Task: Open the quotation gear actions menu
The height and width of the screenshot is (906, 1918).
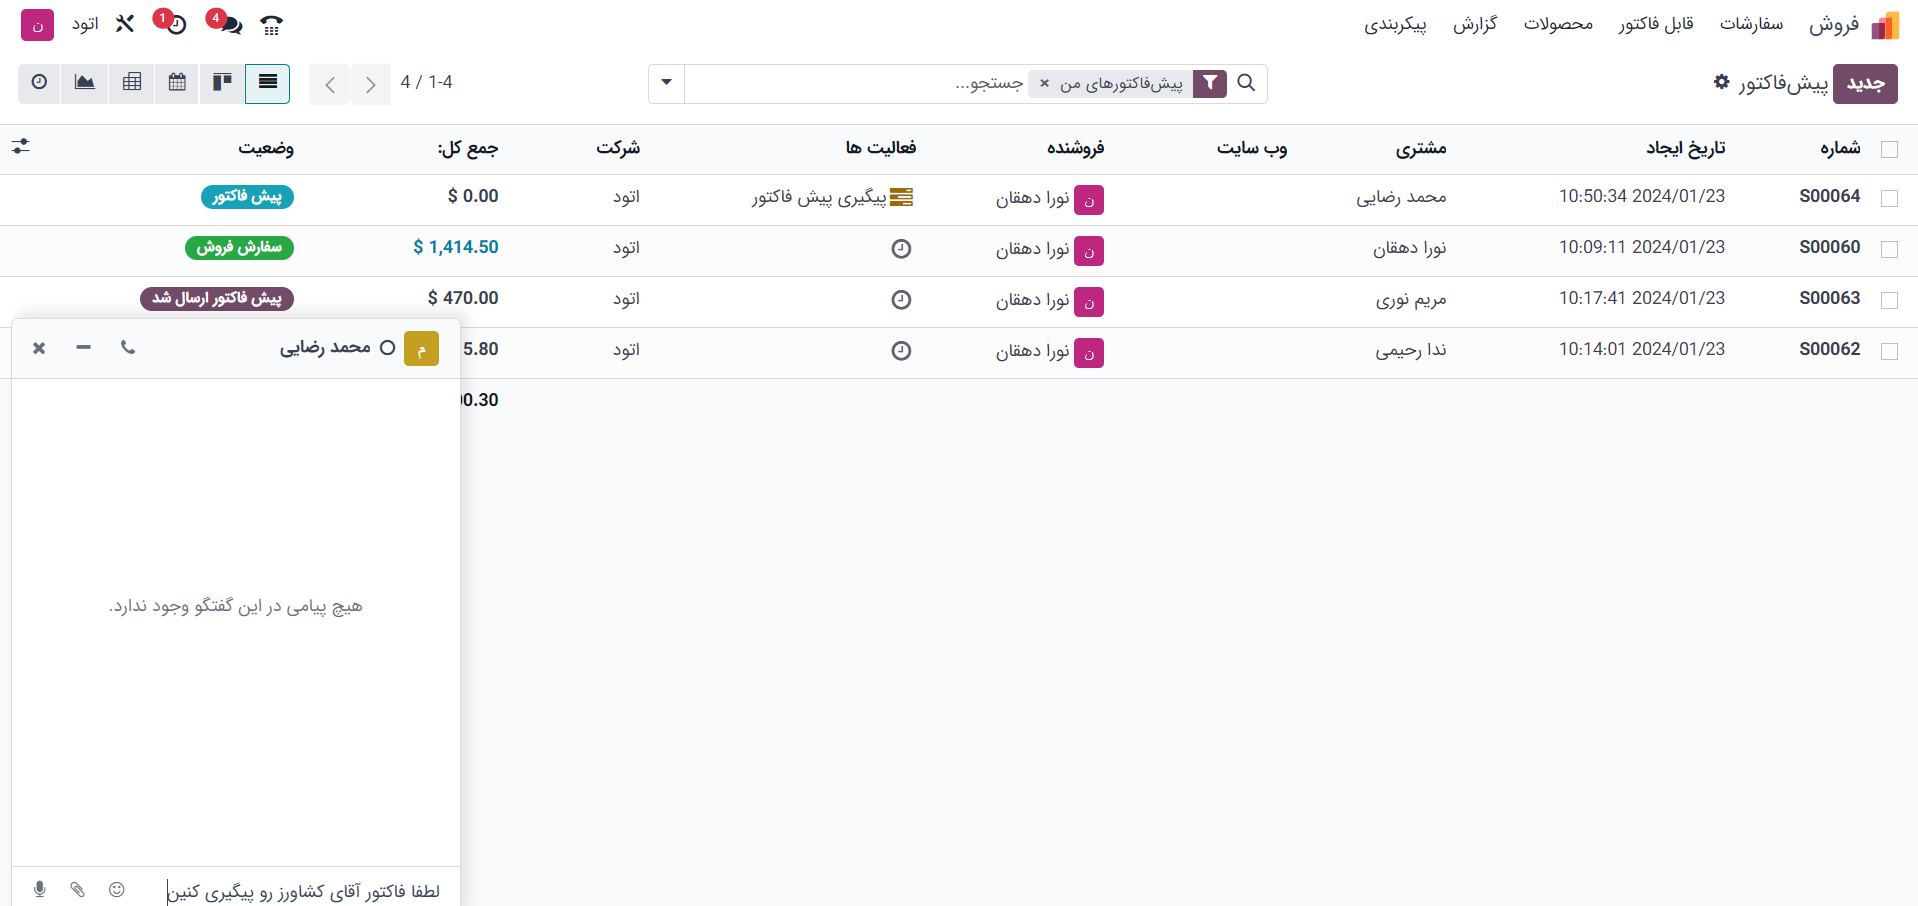Action: coord(1721,82)
